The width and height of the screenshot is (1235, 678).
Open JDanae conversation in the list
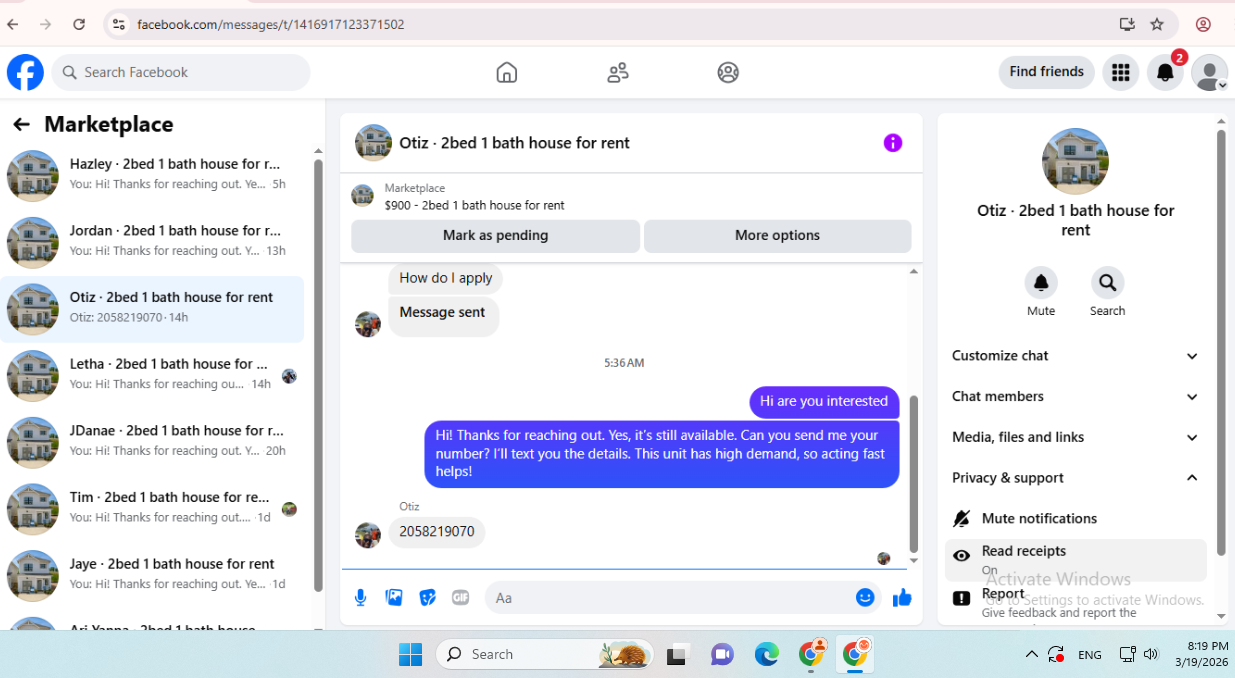(153, 442)
